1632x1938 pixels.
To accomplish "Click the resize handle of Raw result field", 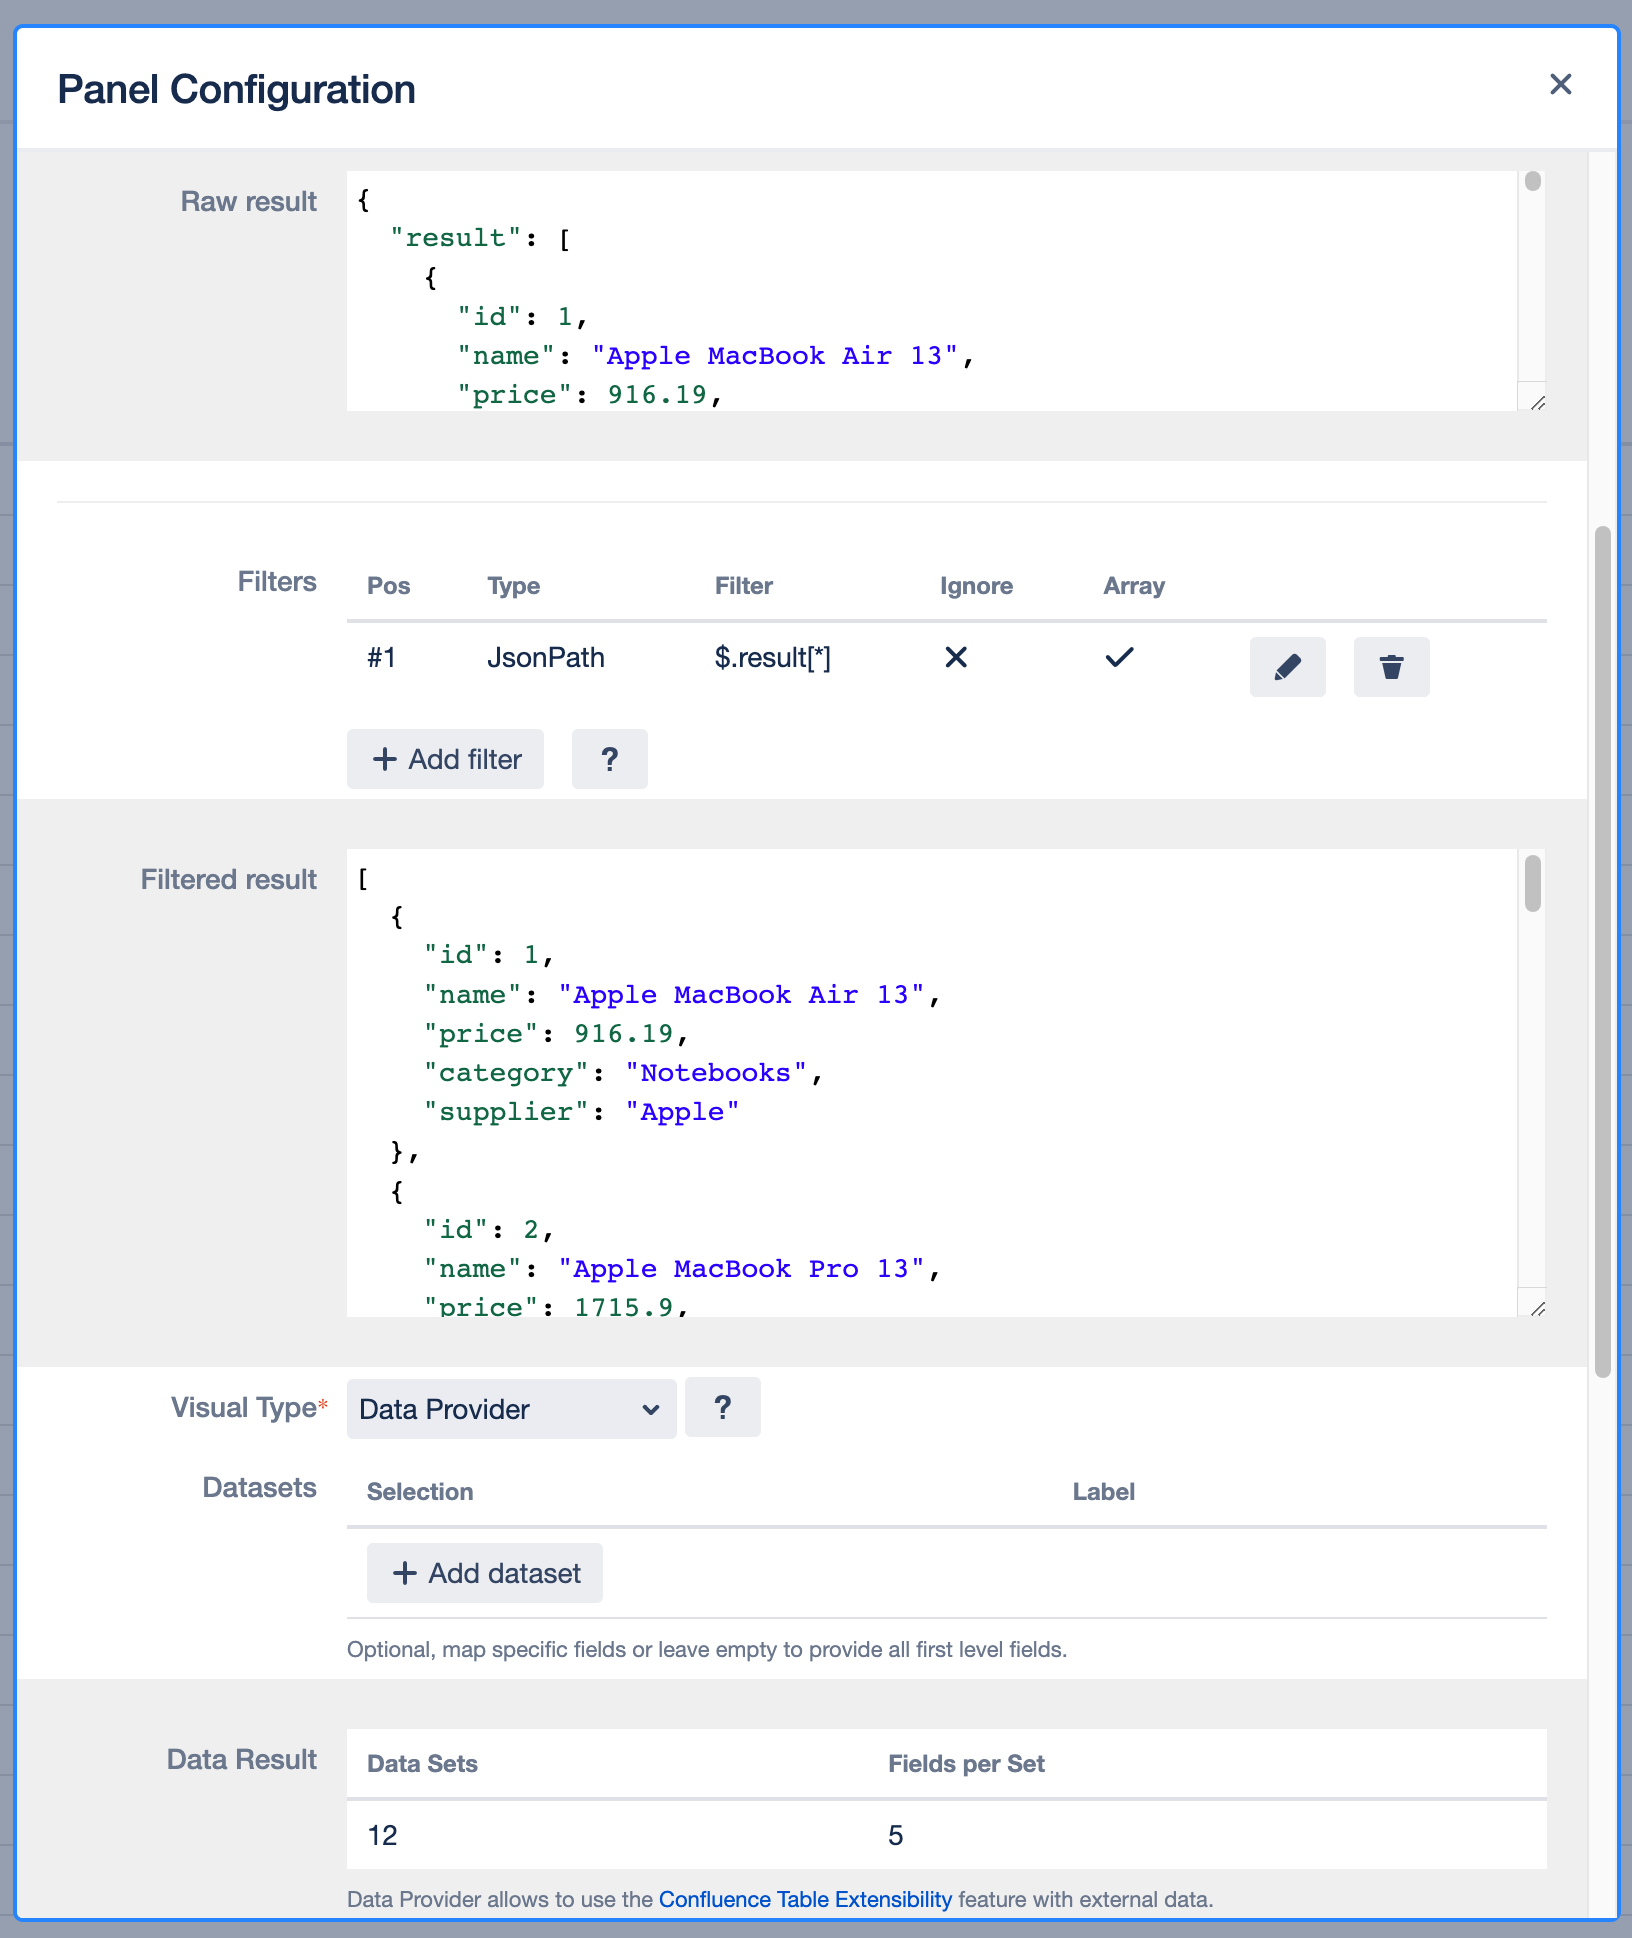I will pos(1538,403).
